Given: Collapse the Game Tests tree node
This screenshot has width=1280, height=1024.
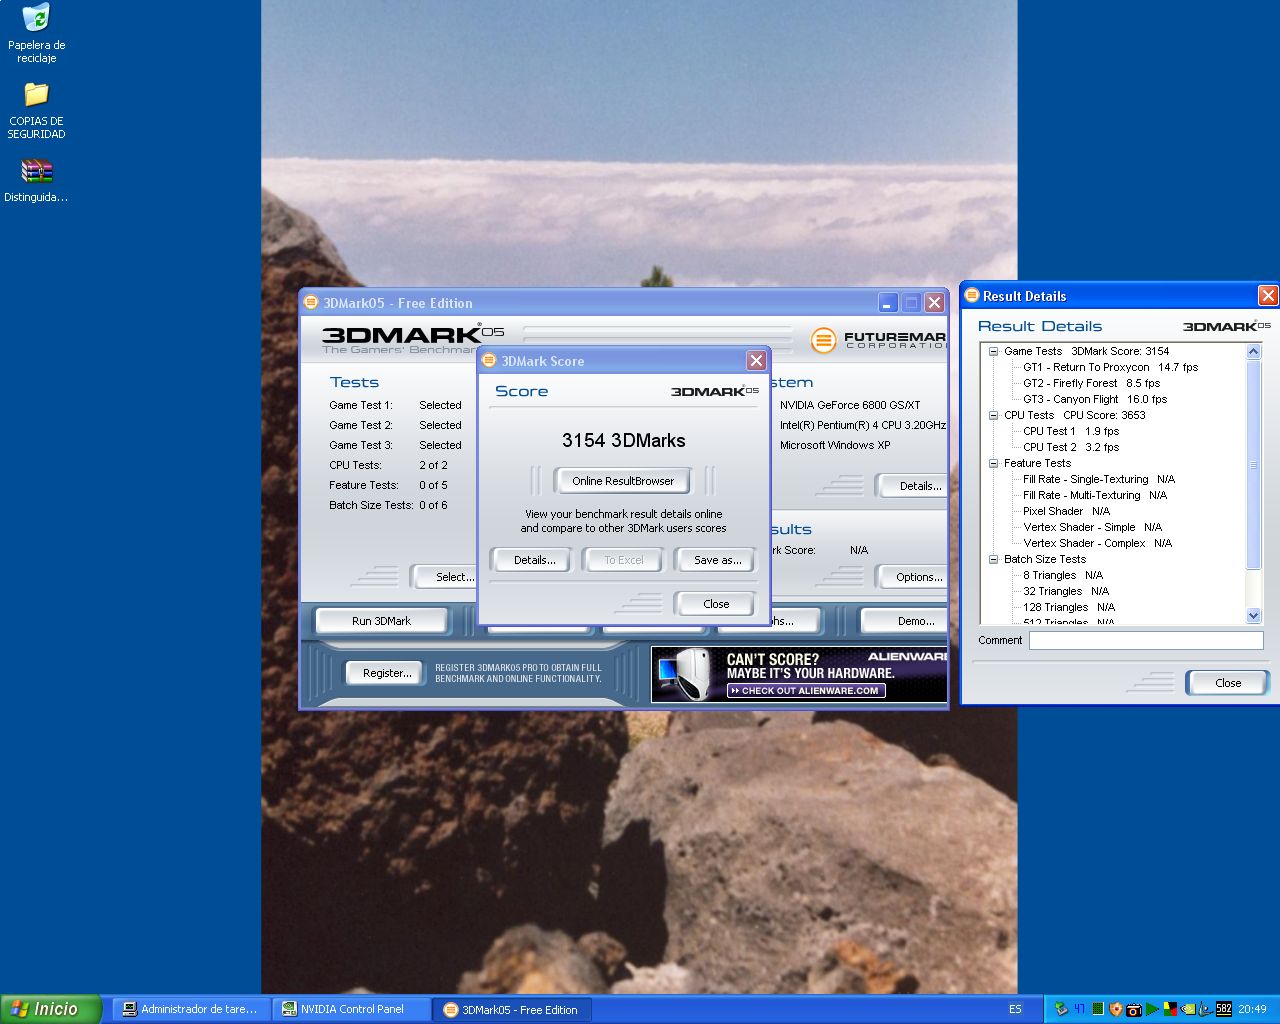Looking at the screenshot, I should click(993, 352).
